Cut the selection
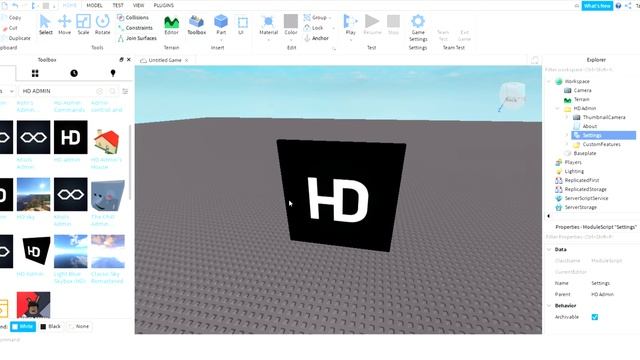640x360 pixels. 10,28
